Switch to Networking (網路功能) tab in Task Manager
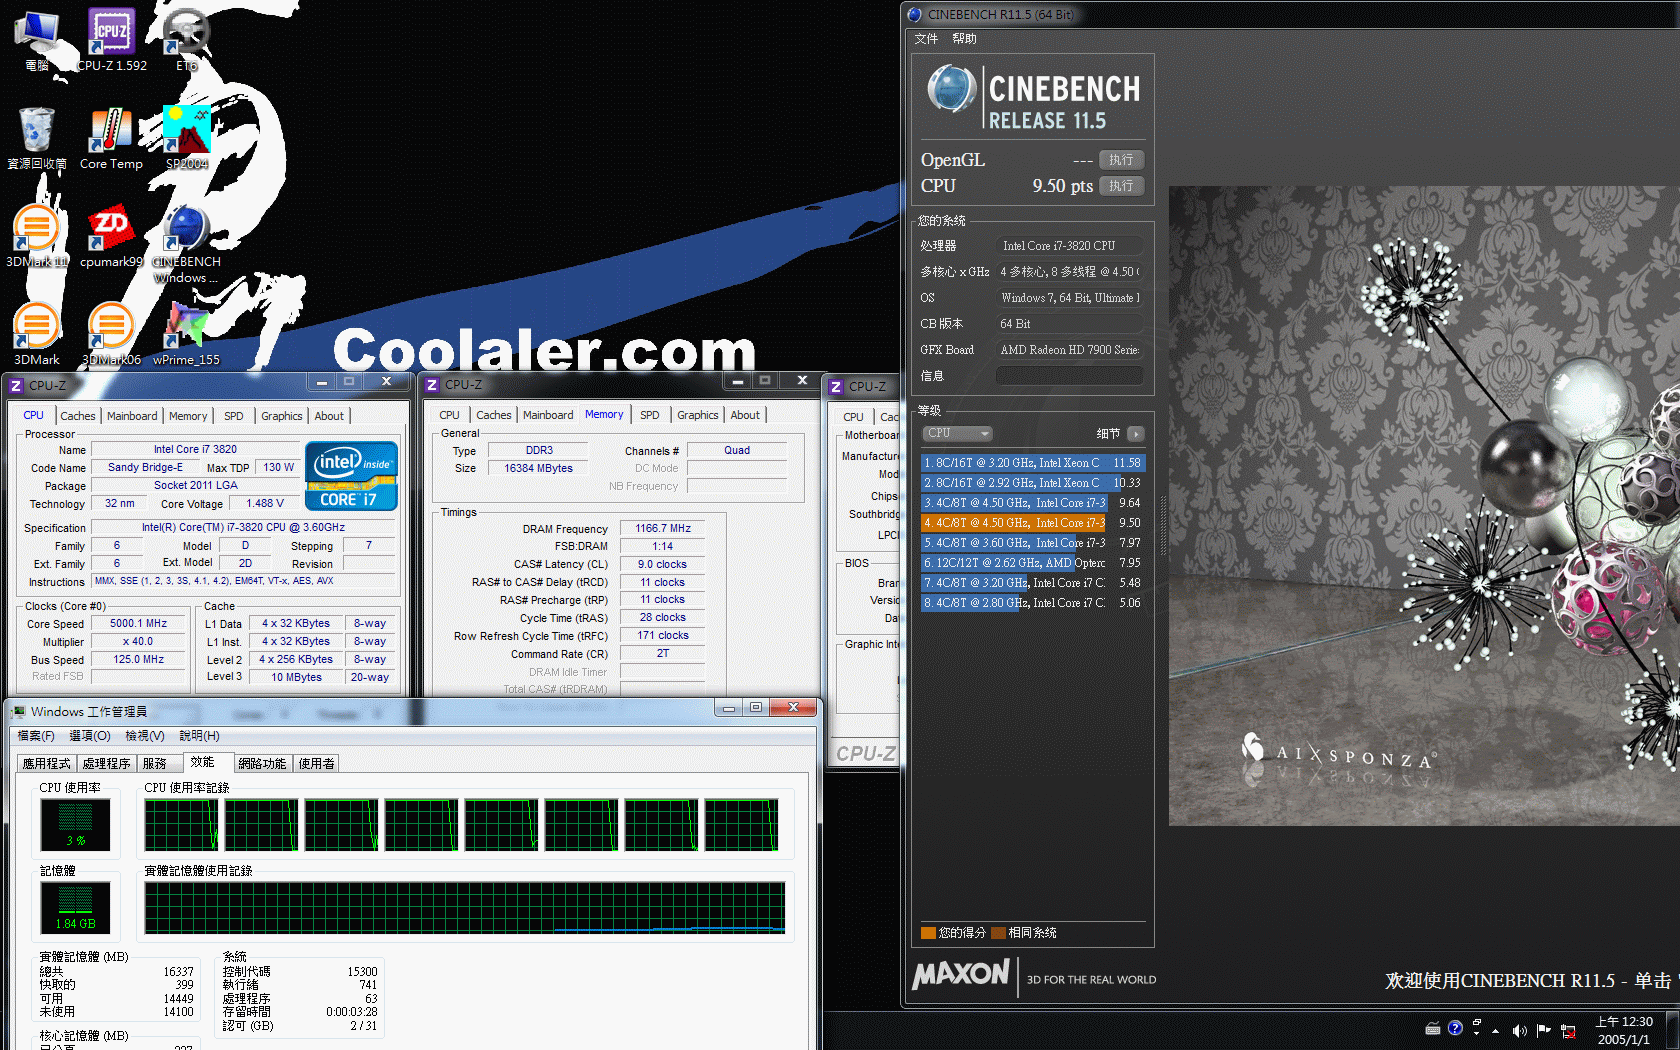 pos(262,763)
